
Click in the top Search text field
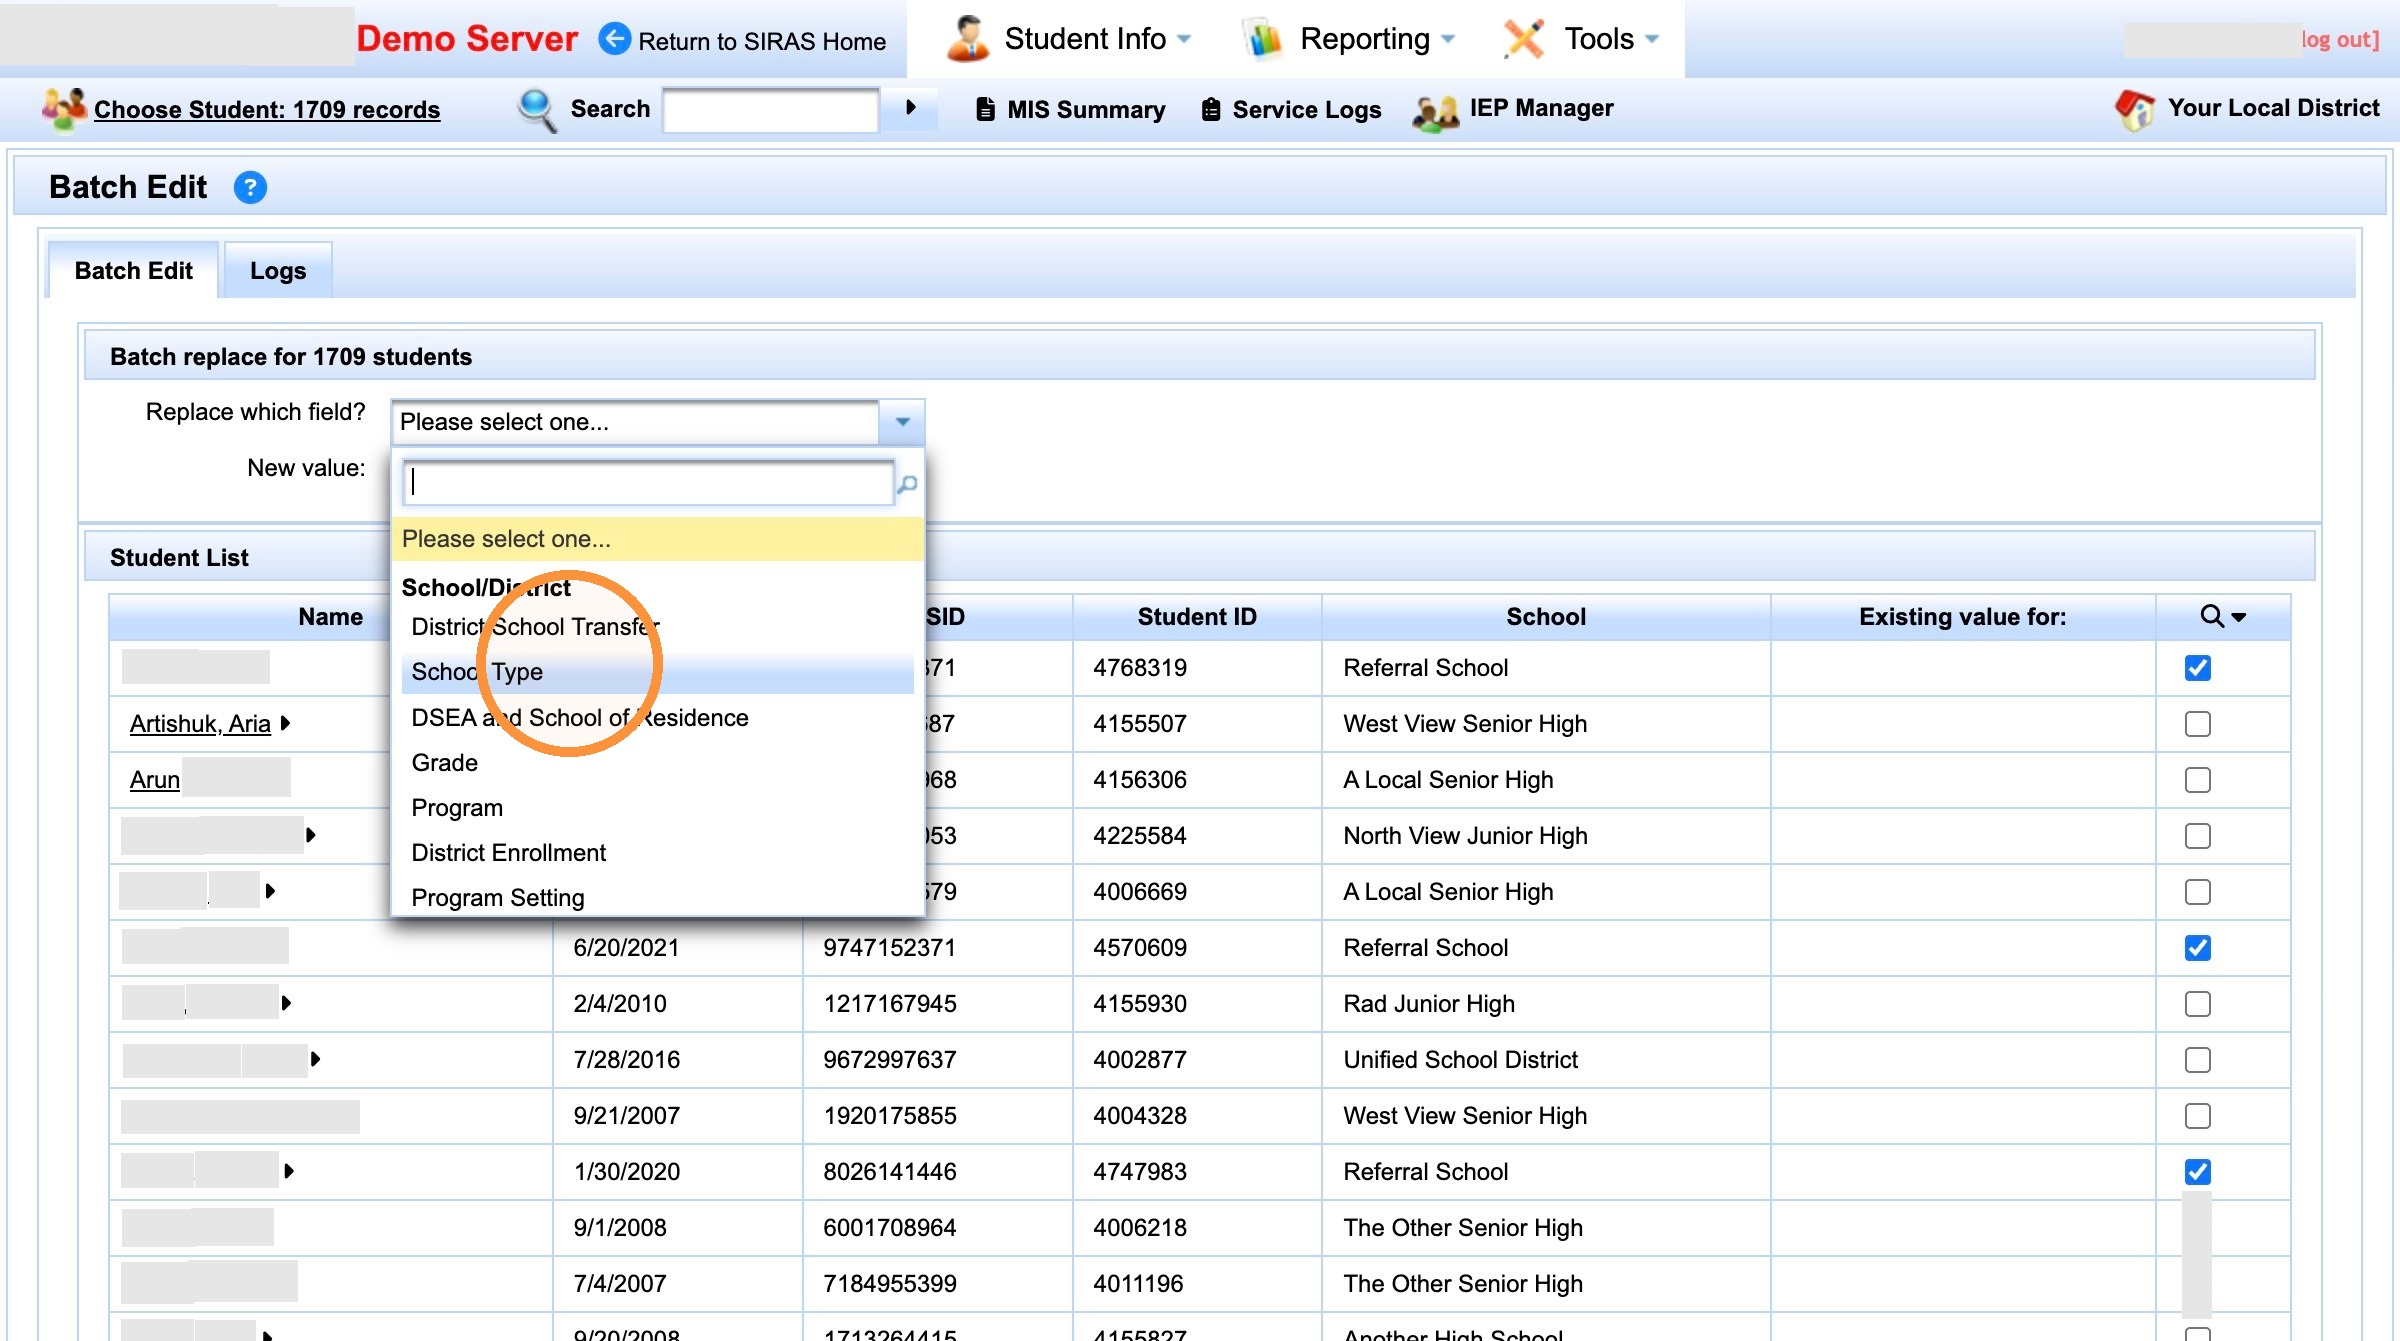[x=771, y=109]
